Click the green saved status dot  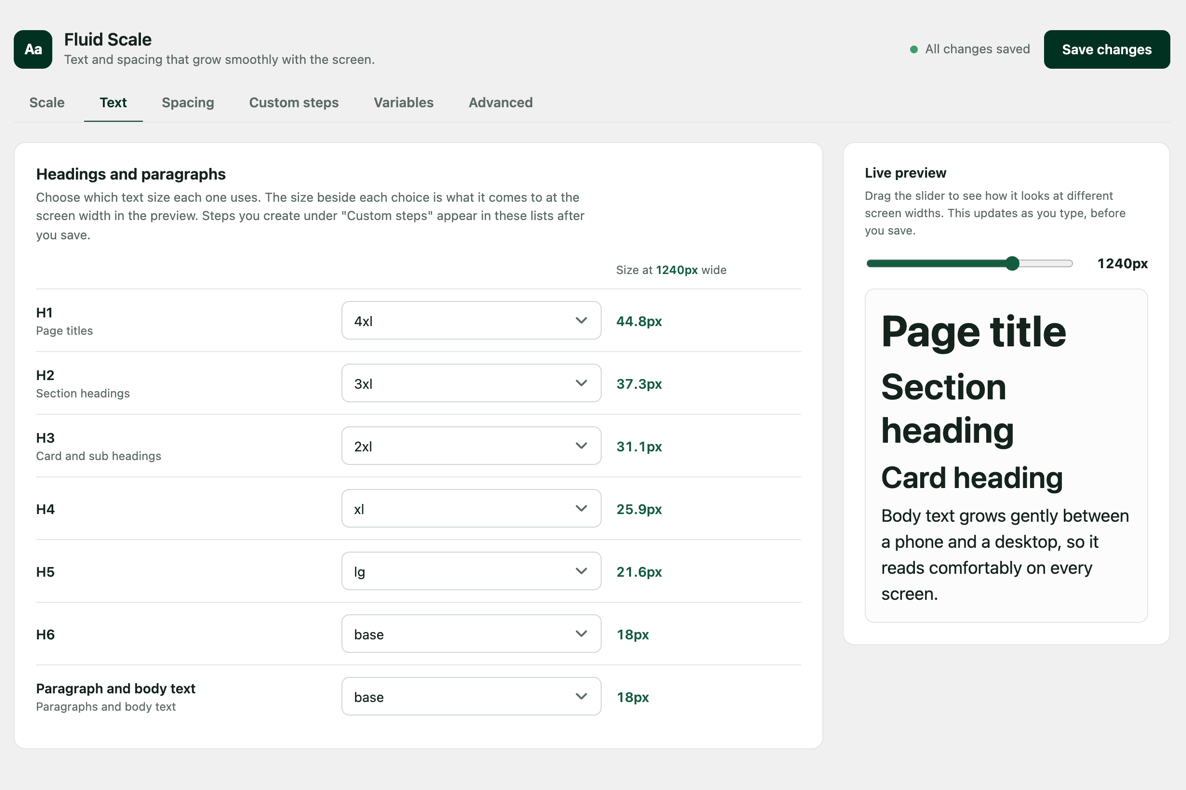point(914,49)
